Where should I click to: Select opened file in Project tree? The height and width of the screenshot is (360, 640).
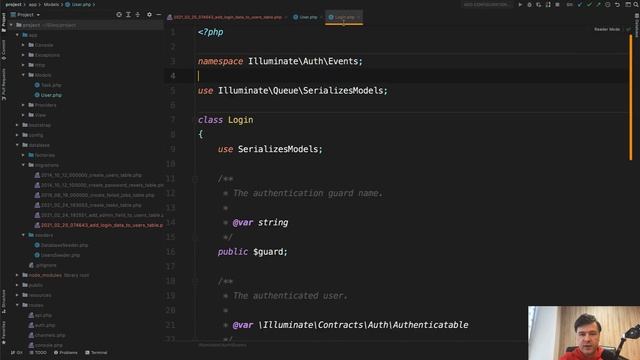tap(119, 15)
